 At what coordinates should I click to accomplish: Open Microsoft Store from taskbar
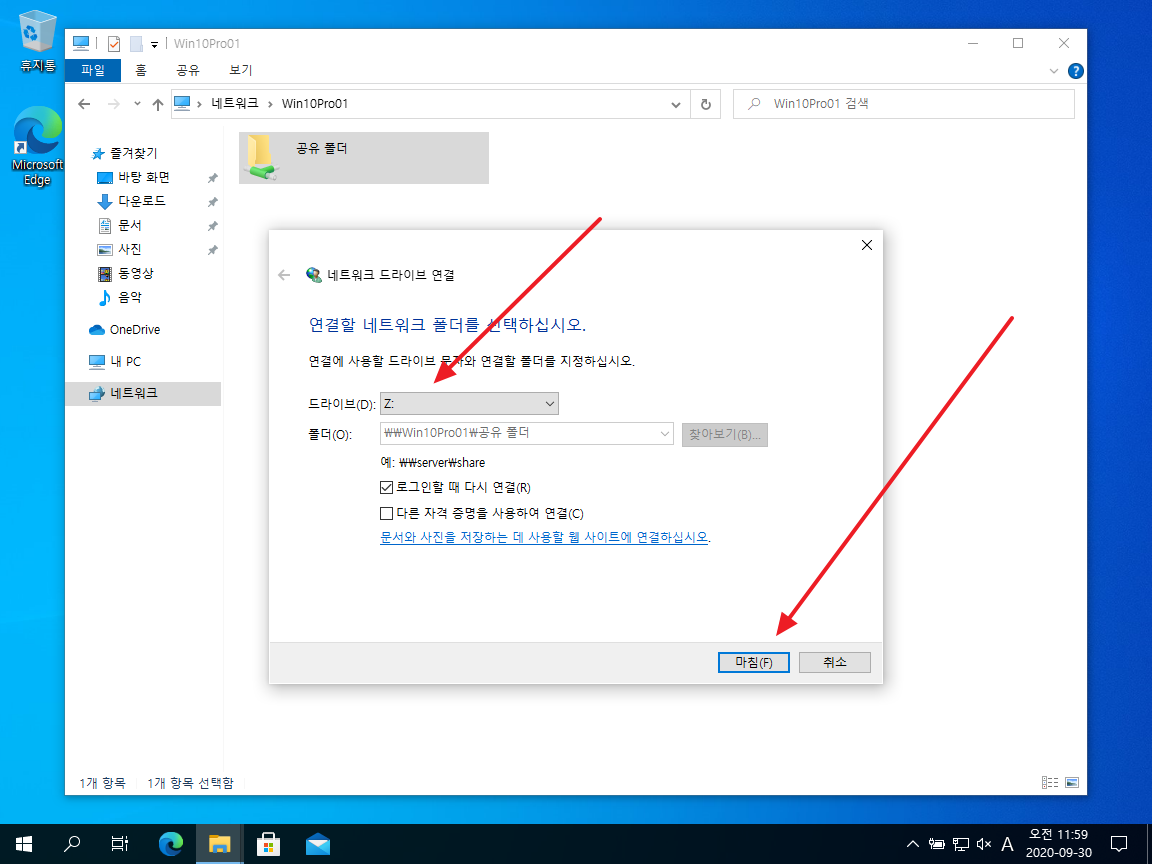(x=268, y=844)
